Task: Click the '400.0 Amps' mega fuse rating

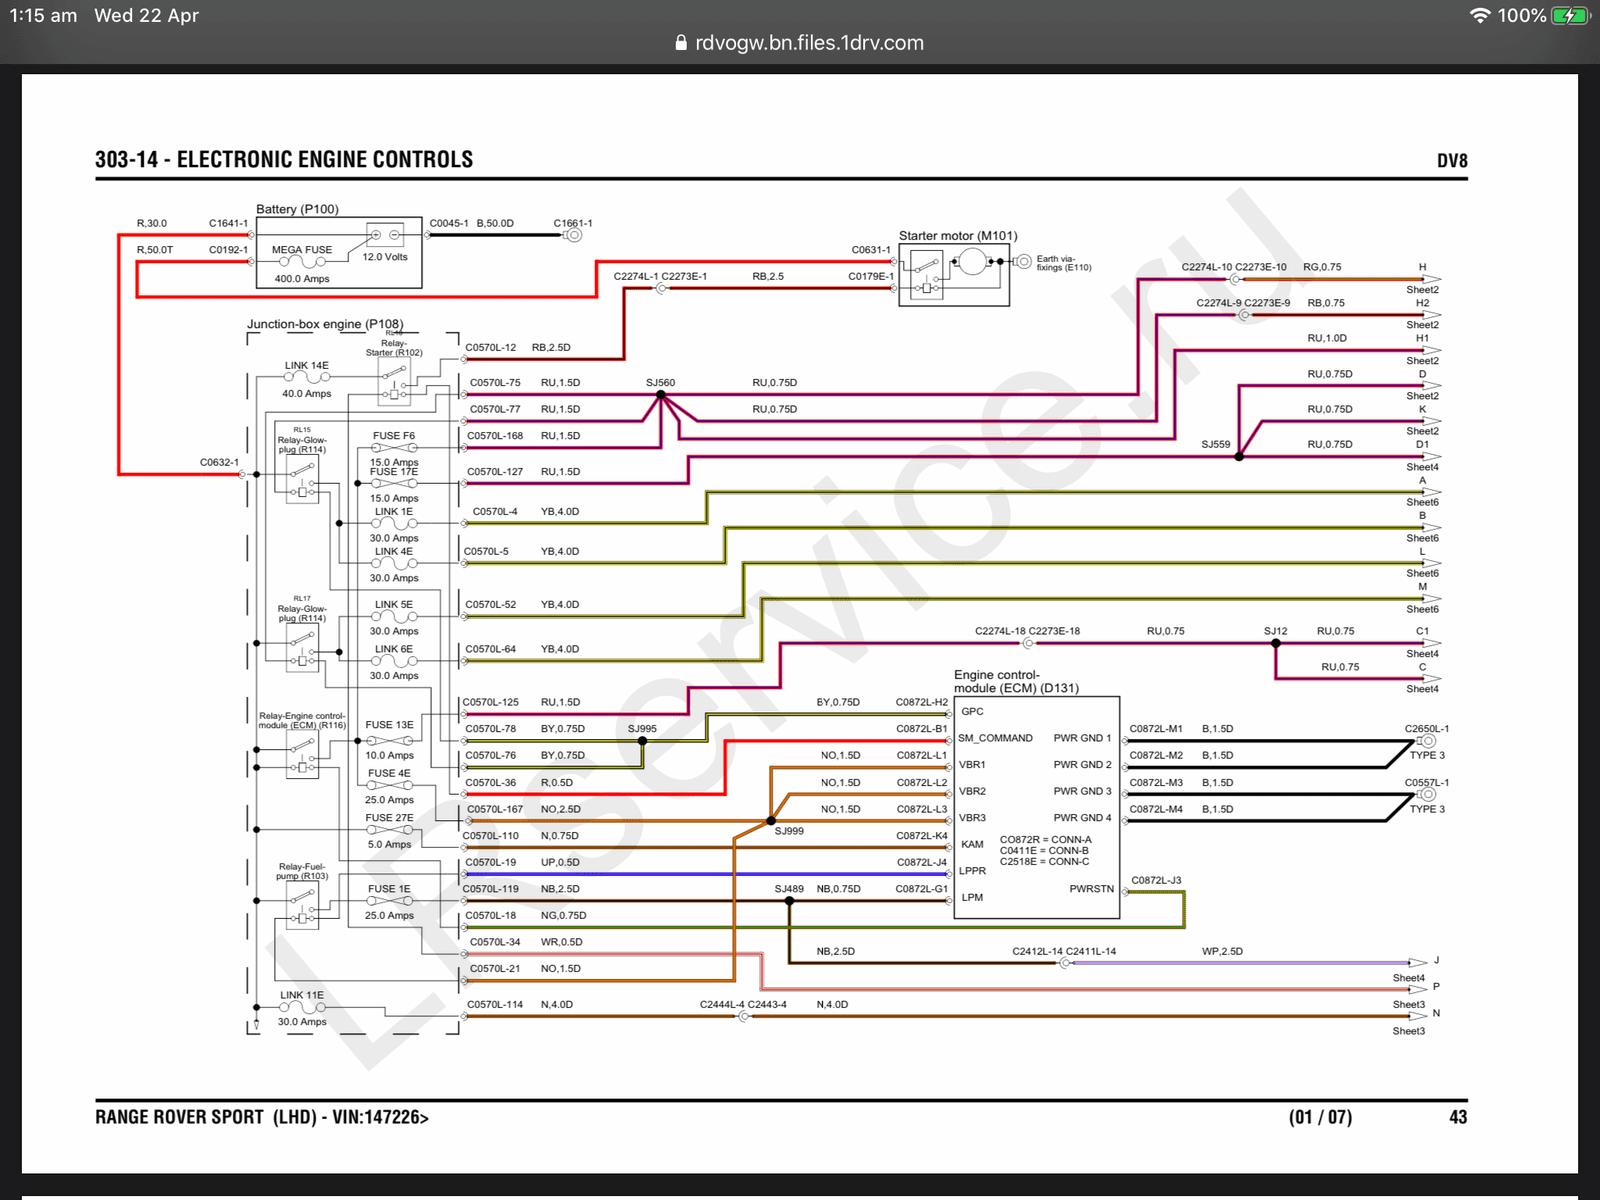Action: 302,279
